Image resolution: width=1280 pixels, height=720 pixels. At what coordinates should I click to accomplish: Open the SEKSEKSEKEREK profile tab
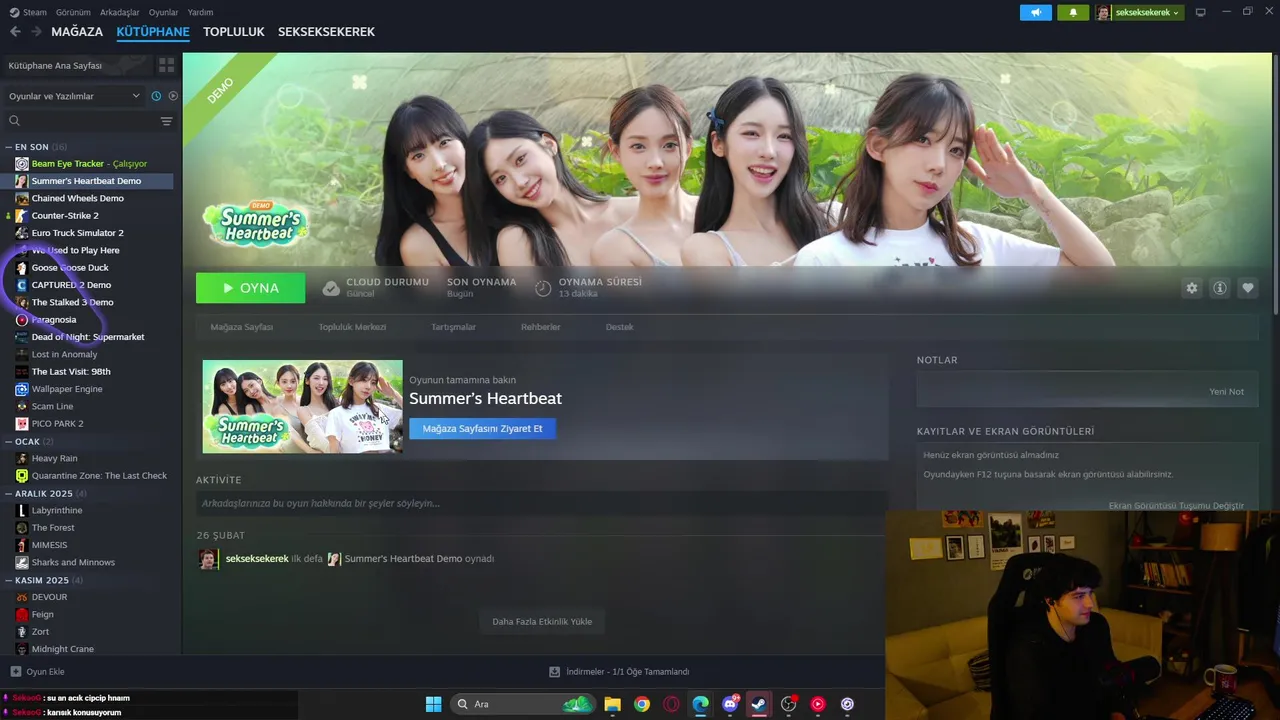326,32
